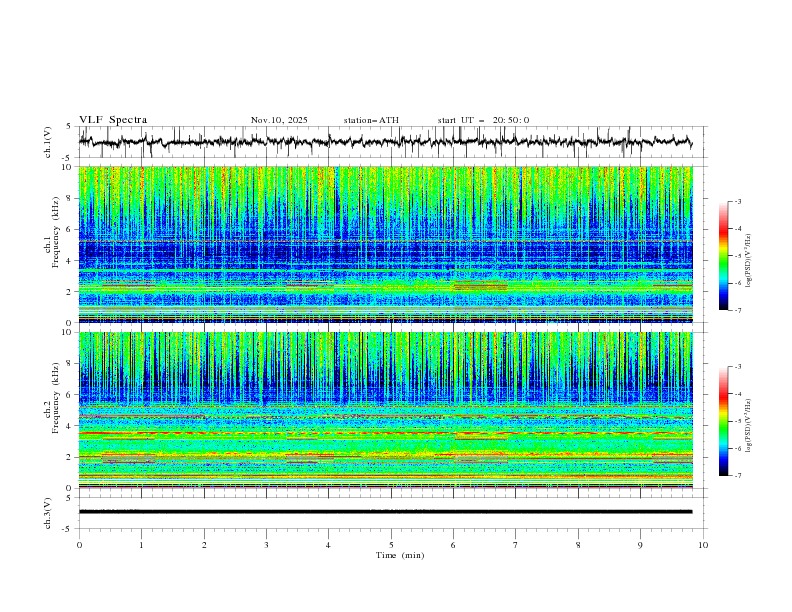792x612 pixels.
Task: Click the ch.3 flat black waveform trace
Action: 385,512
